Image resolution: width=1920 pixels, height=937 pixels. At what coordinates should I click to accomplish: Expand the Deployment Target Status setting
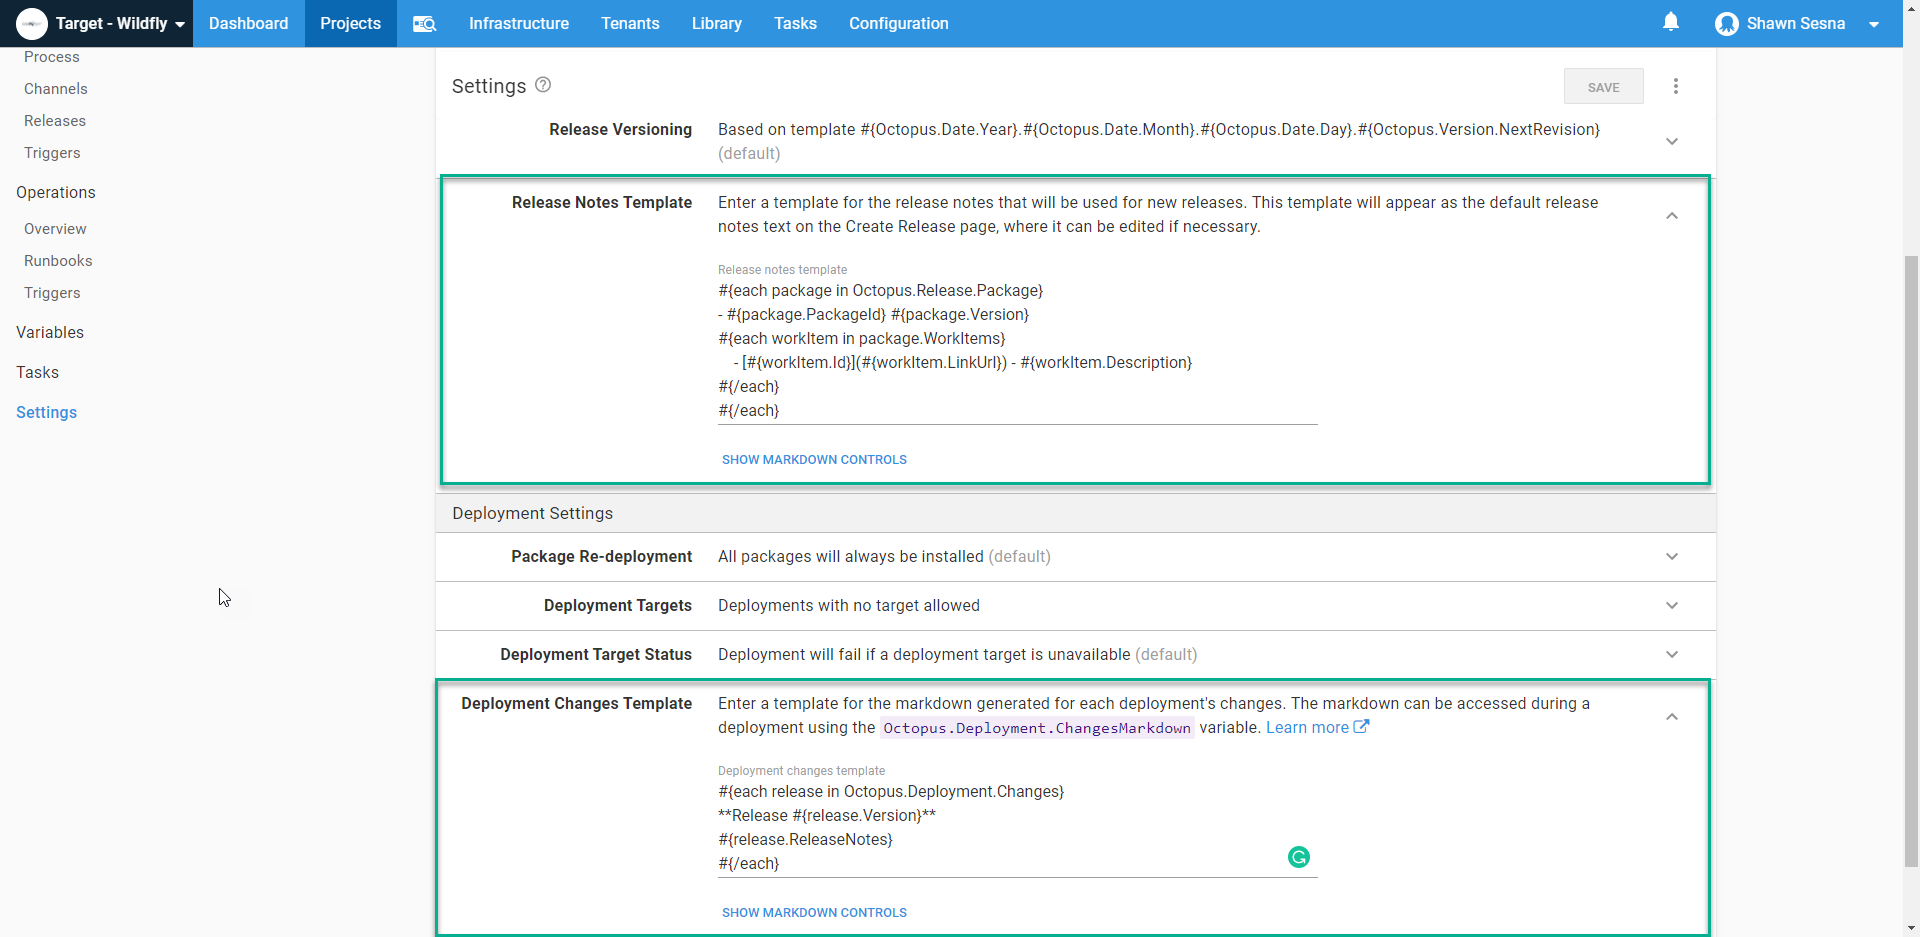1672,654
